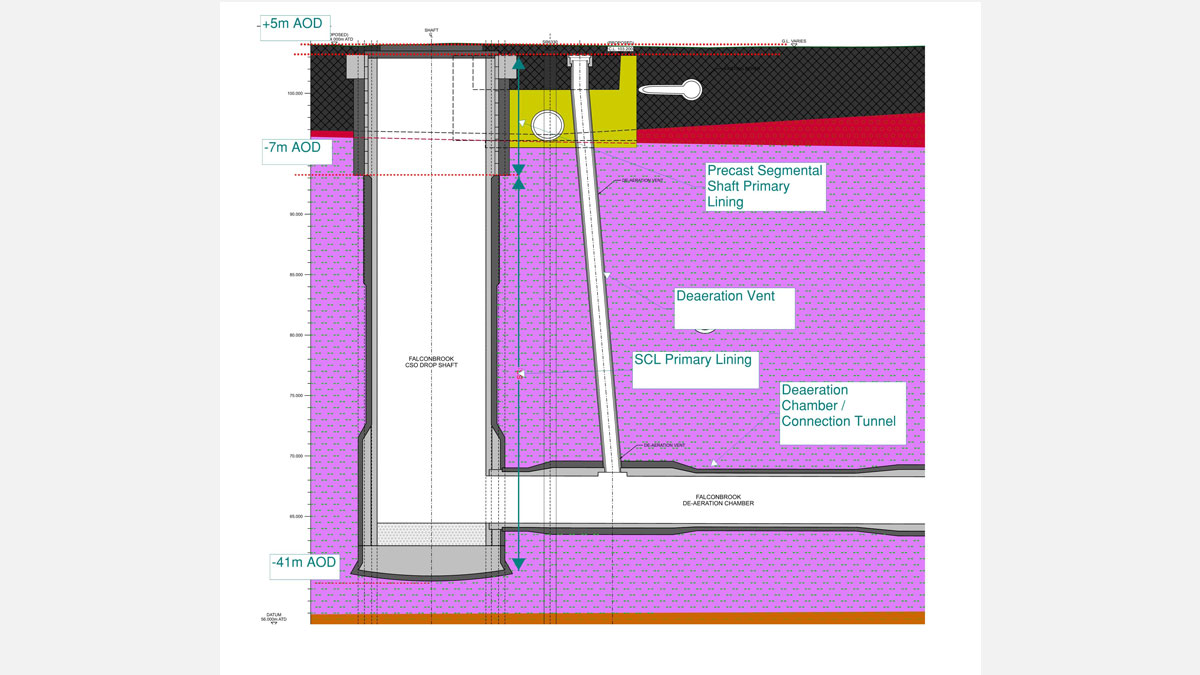Select the double teal arrowhead at the -7m line

pos(520,175)
